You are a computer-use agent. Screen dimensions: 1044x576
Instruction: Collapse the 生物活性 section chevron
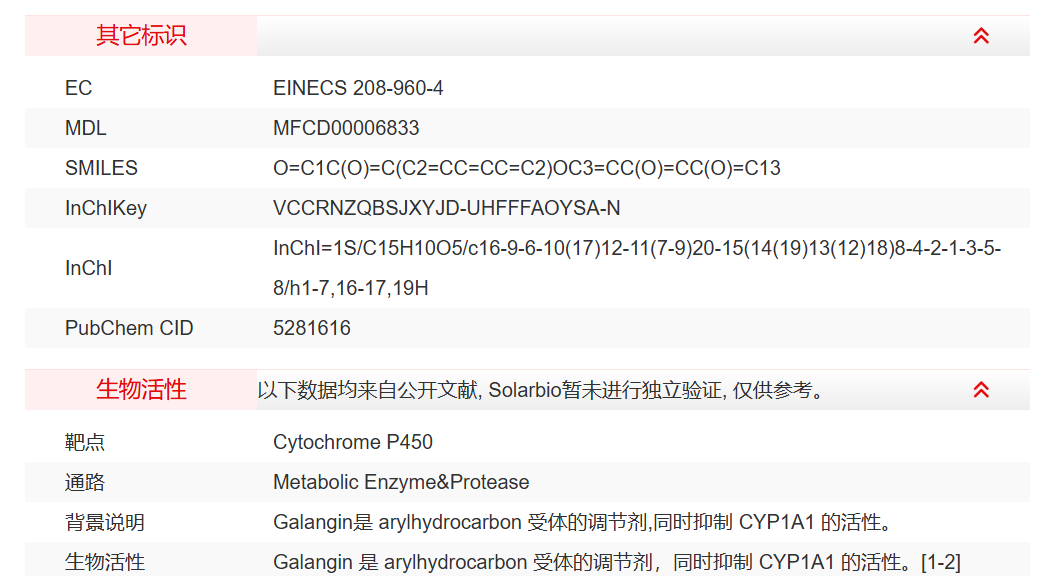[981, 390]
